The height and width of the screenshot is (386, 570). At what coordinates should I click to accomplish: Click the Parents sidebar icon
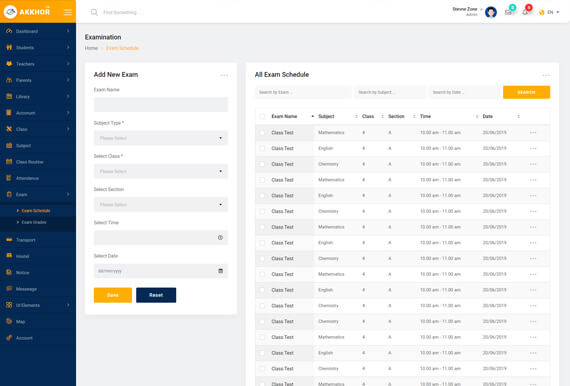click(x=9, y=80)
